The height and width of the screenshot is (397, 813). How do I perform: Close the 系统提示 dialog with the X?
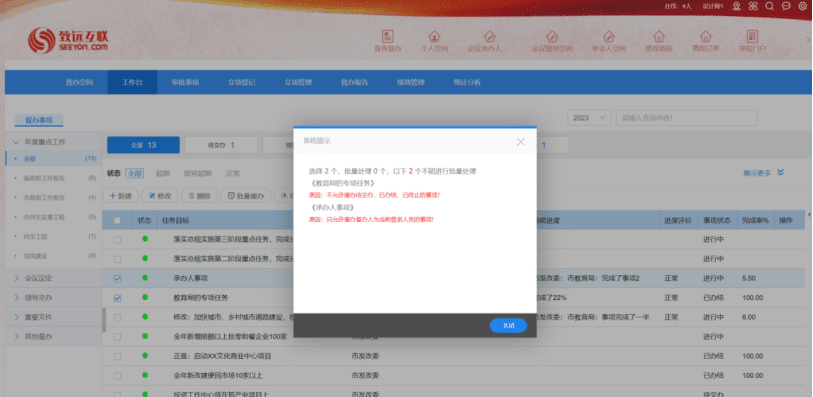[x=521, y=141]
